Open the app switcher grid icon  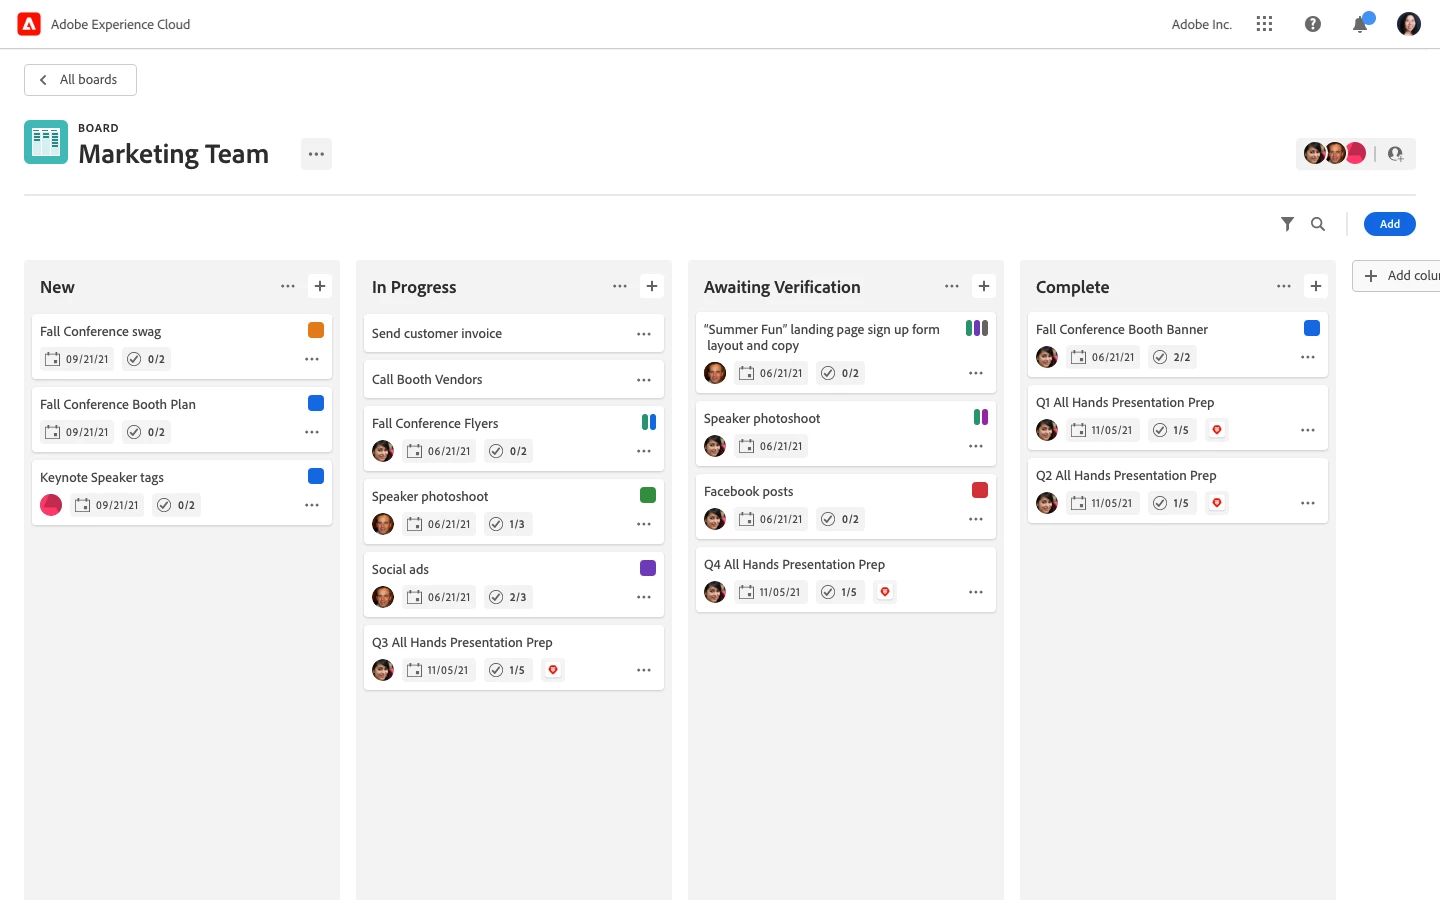[x=1264, y=24]
